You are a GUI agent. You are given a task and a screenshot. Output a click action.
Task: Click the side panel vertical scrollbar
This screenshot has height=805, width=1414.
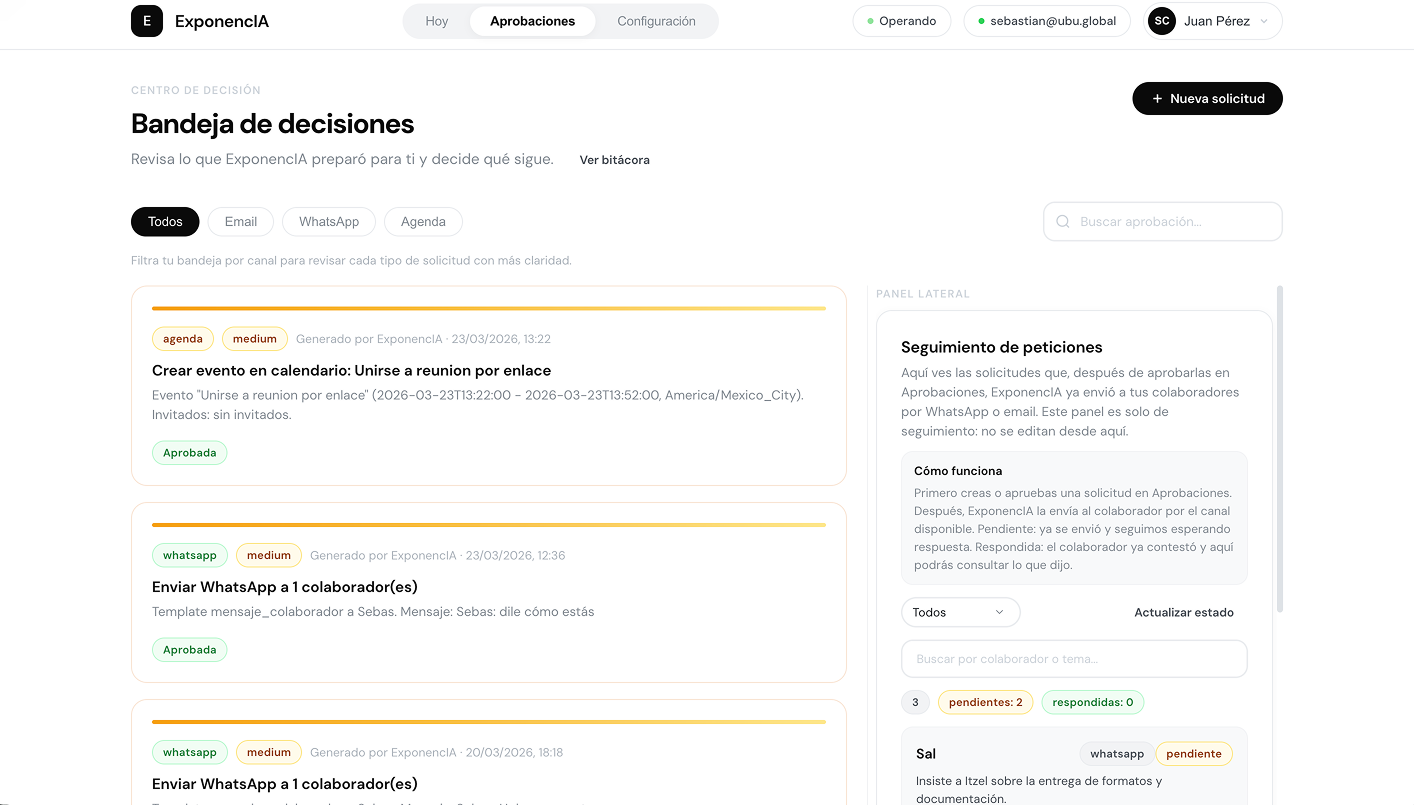tap(1280, 450)
